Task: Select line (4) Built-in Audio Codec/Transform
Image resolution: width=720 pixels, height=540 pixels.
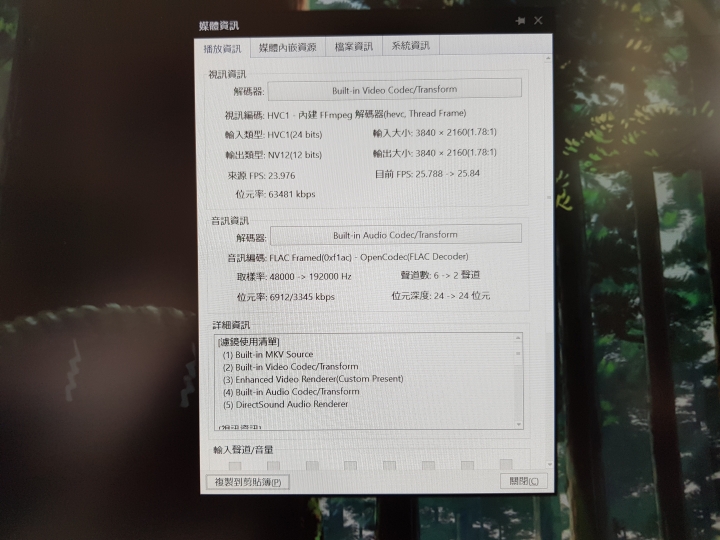Action: (291, 392)
